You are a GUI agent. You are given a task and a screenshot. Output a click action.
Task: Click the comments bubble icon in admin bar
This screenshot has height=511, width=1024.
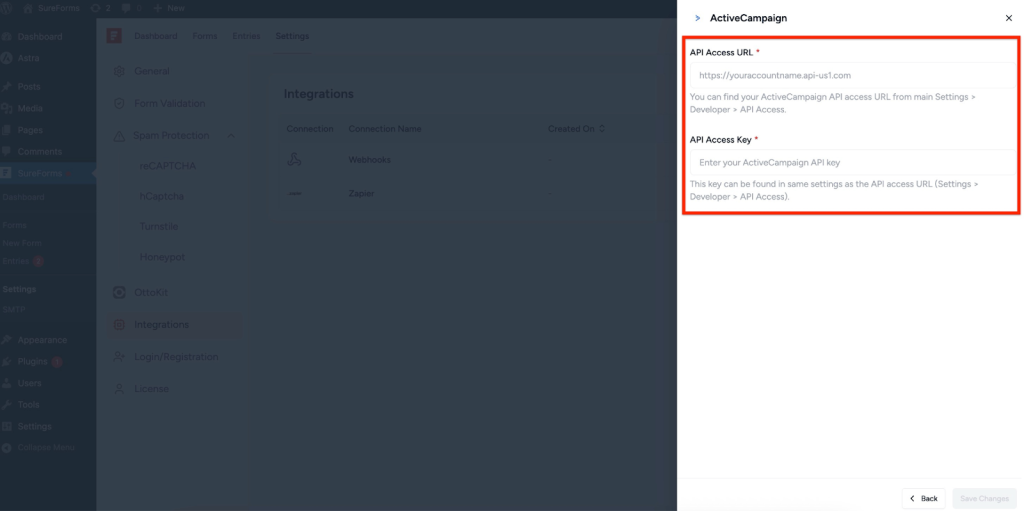[125, 8]
